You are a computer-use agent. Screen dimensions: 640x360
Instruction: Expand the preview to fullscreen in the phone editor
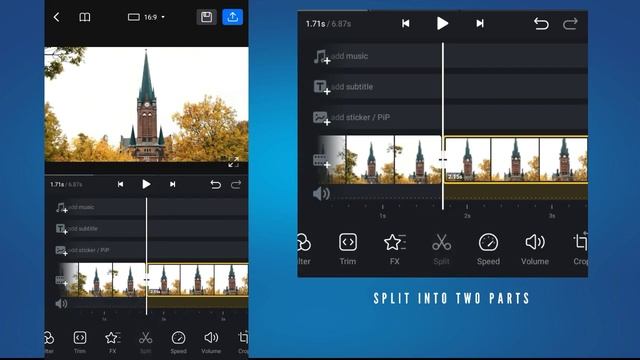[x=233, y=162]
